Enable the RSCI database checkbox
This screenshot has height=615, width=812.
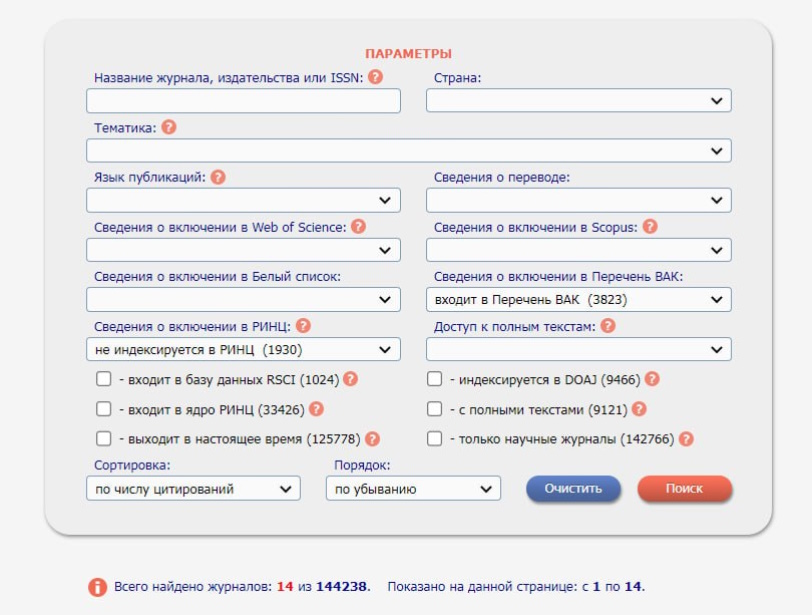104,379
